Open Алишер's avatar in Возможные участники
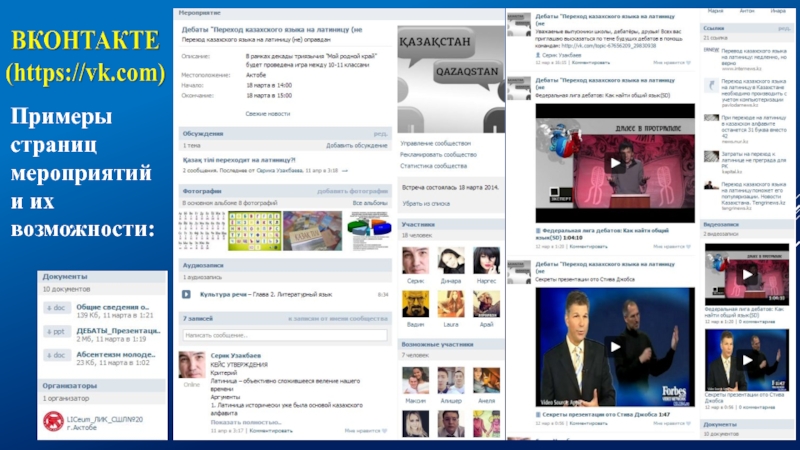 pos(451,381)
